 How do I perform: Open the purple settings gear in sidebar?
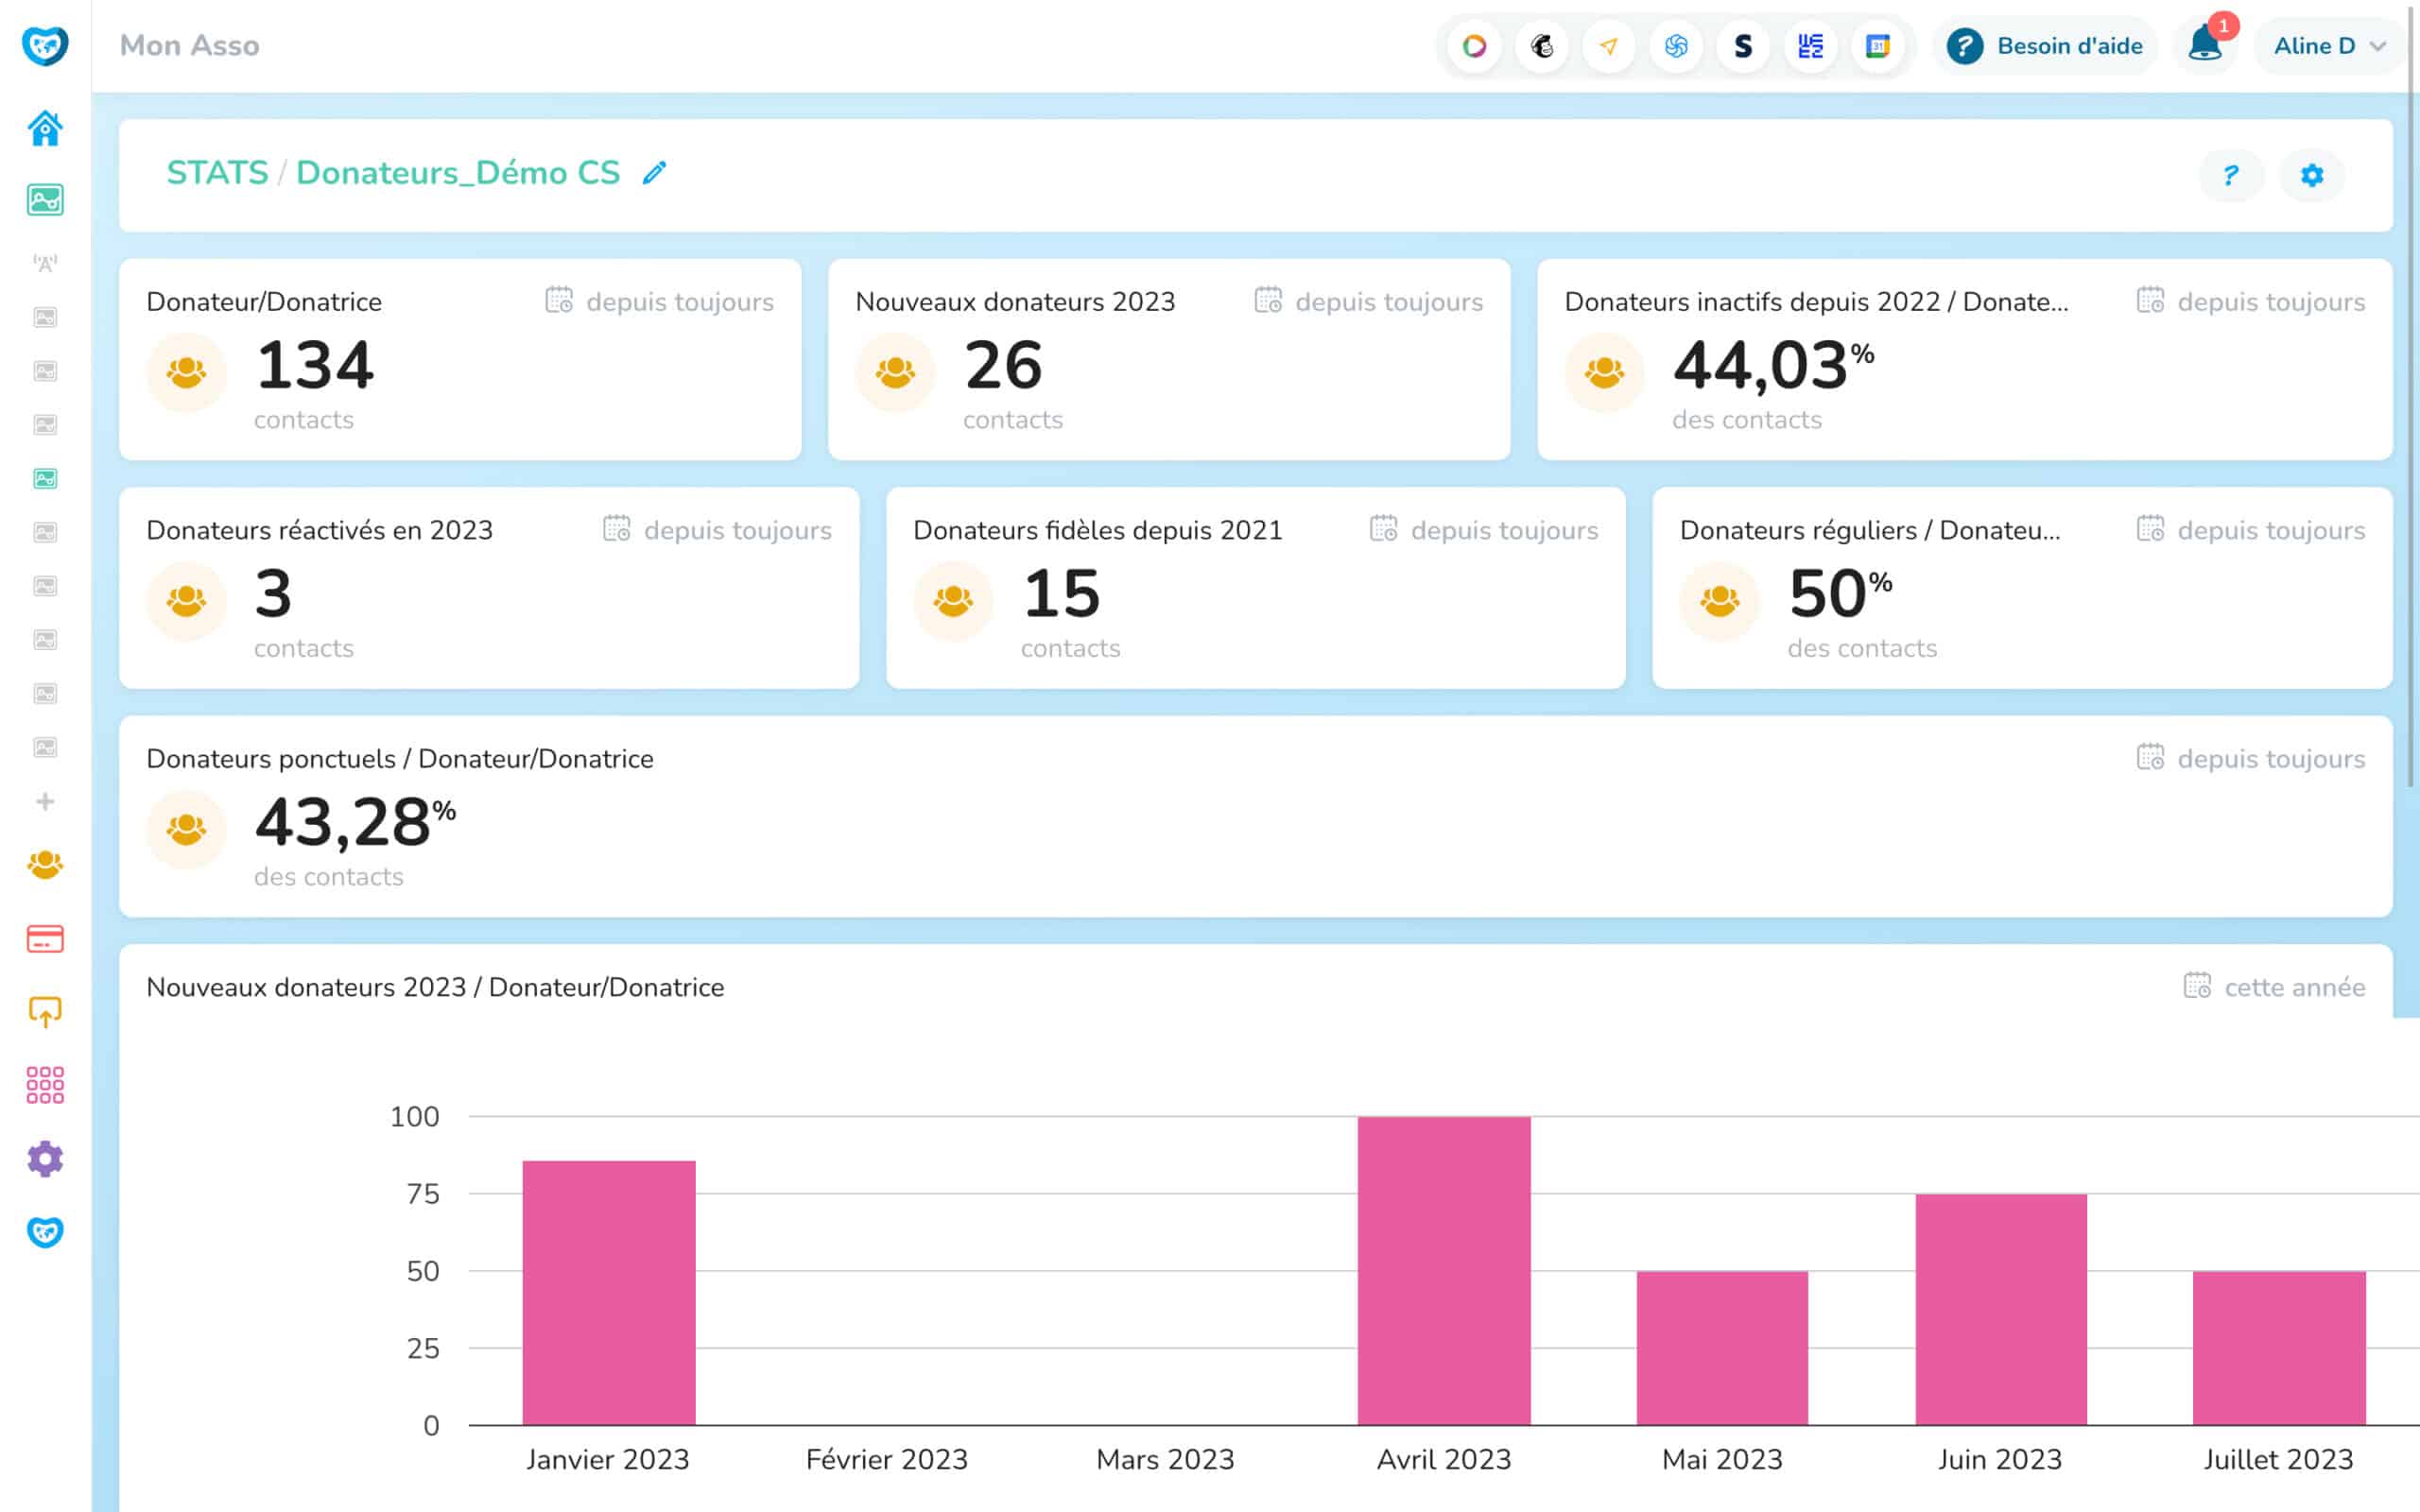pyautogui.click(x=45, y=1159)
